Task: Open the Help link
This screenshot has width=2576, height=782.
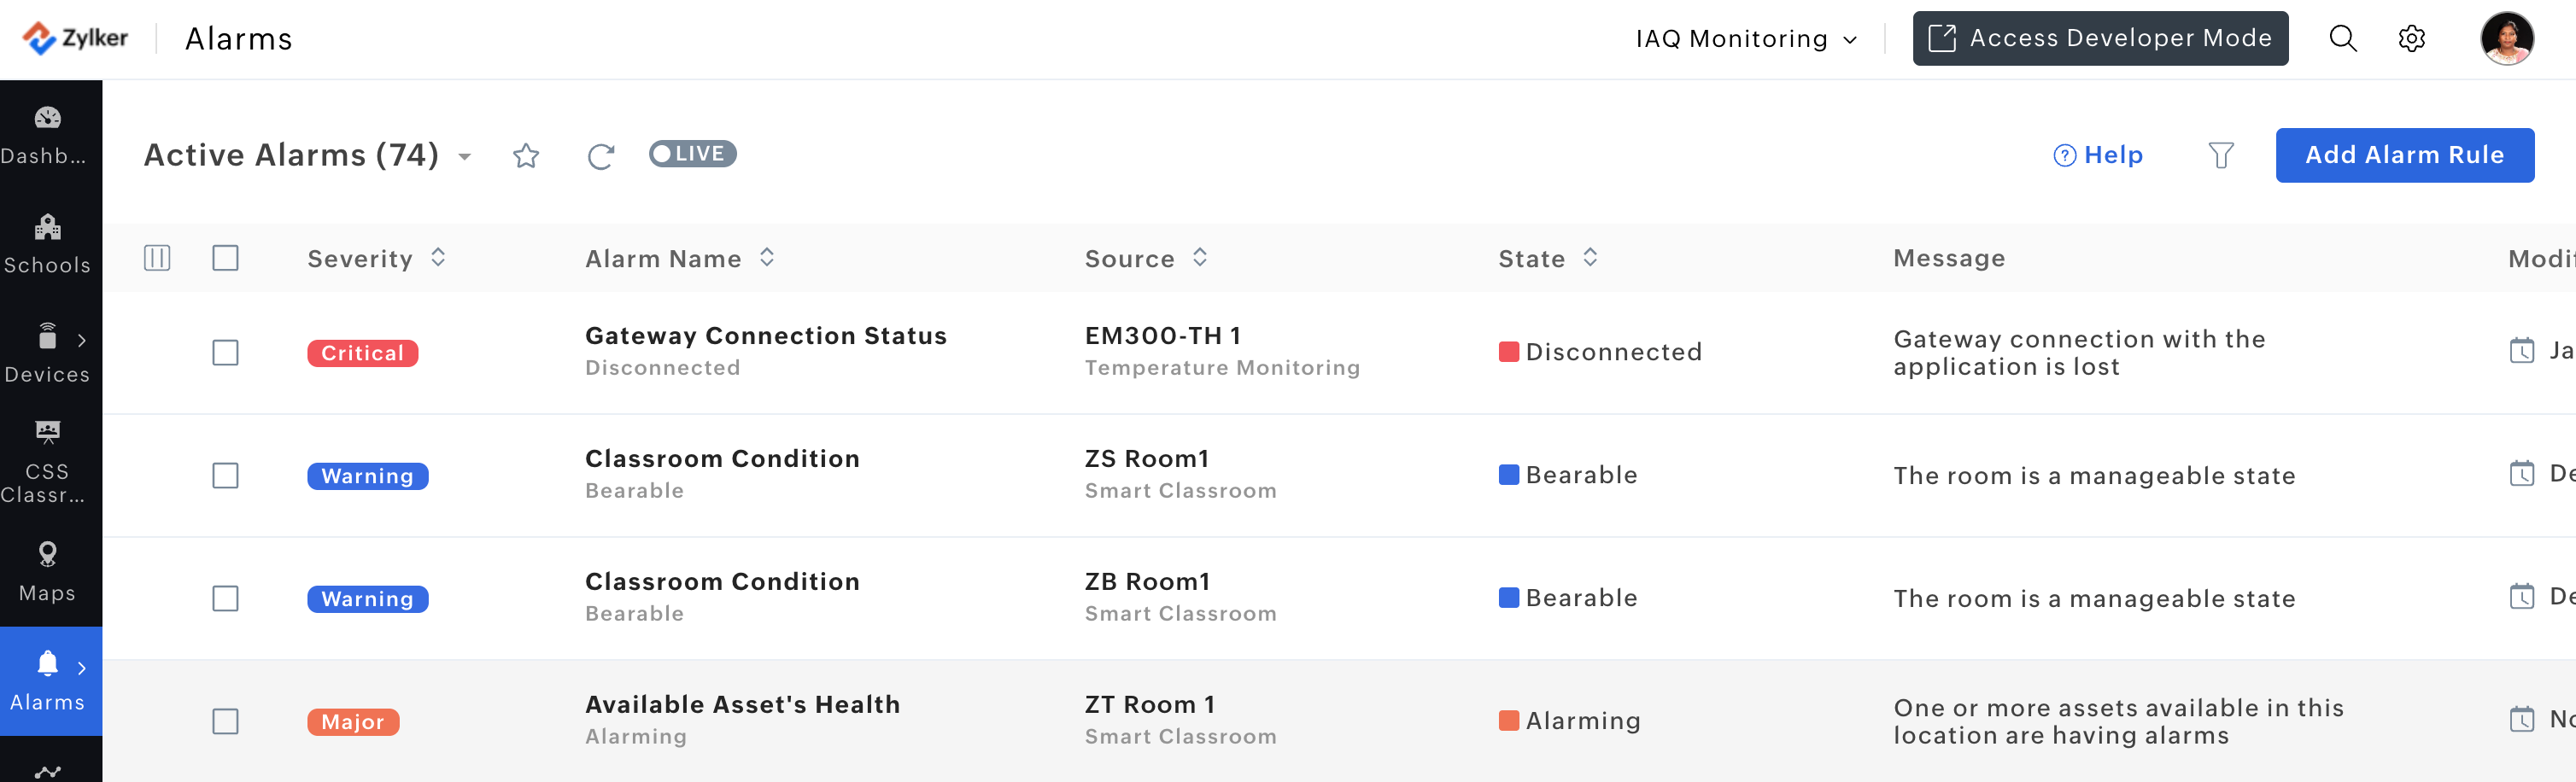Action: point(2097,155)
